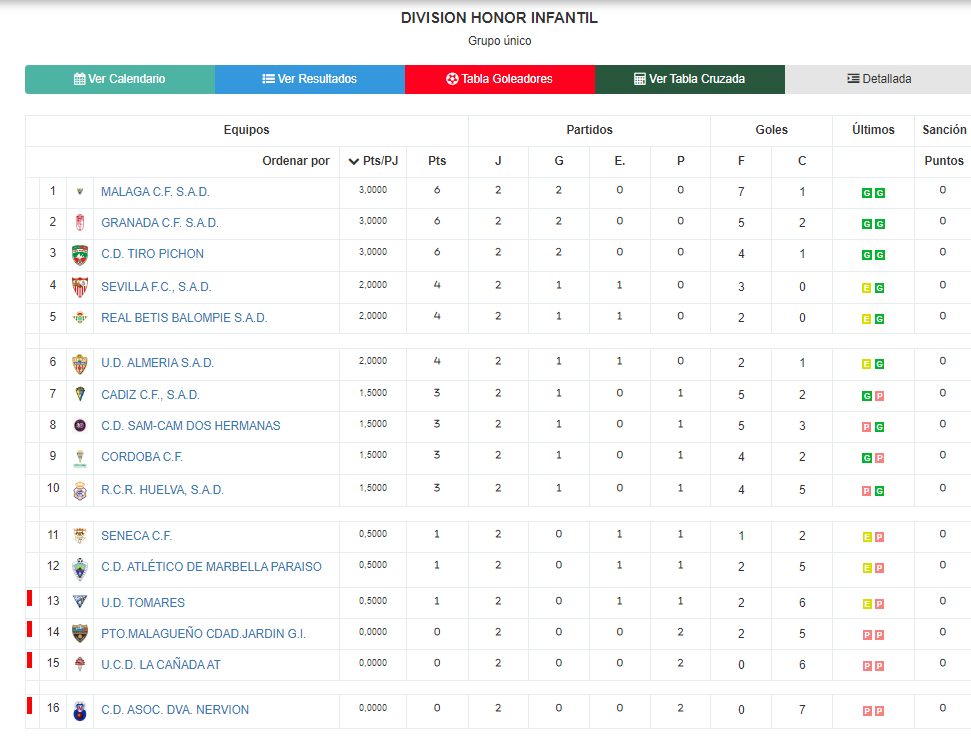
Task: Click Huelva's green G win badge
Action: [879, 491]
